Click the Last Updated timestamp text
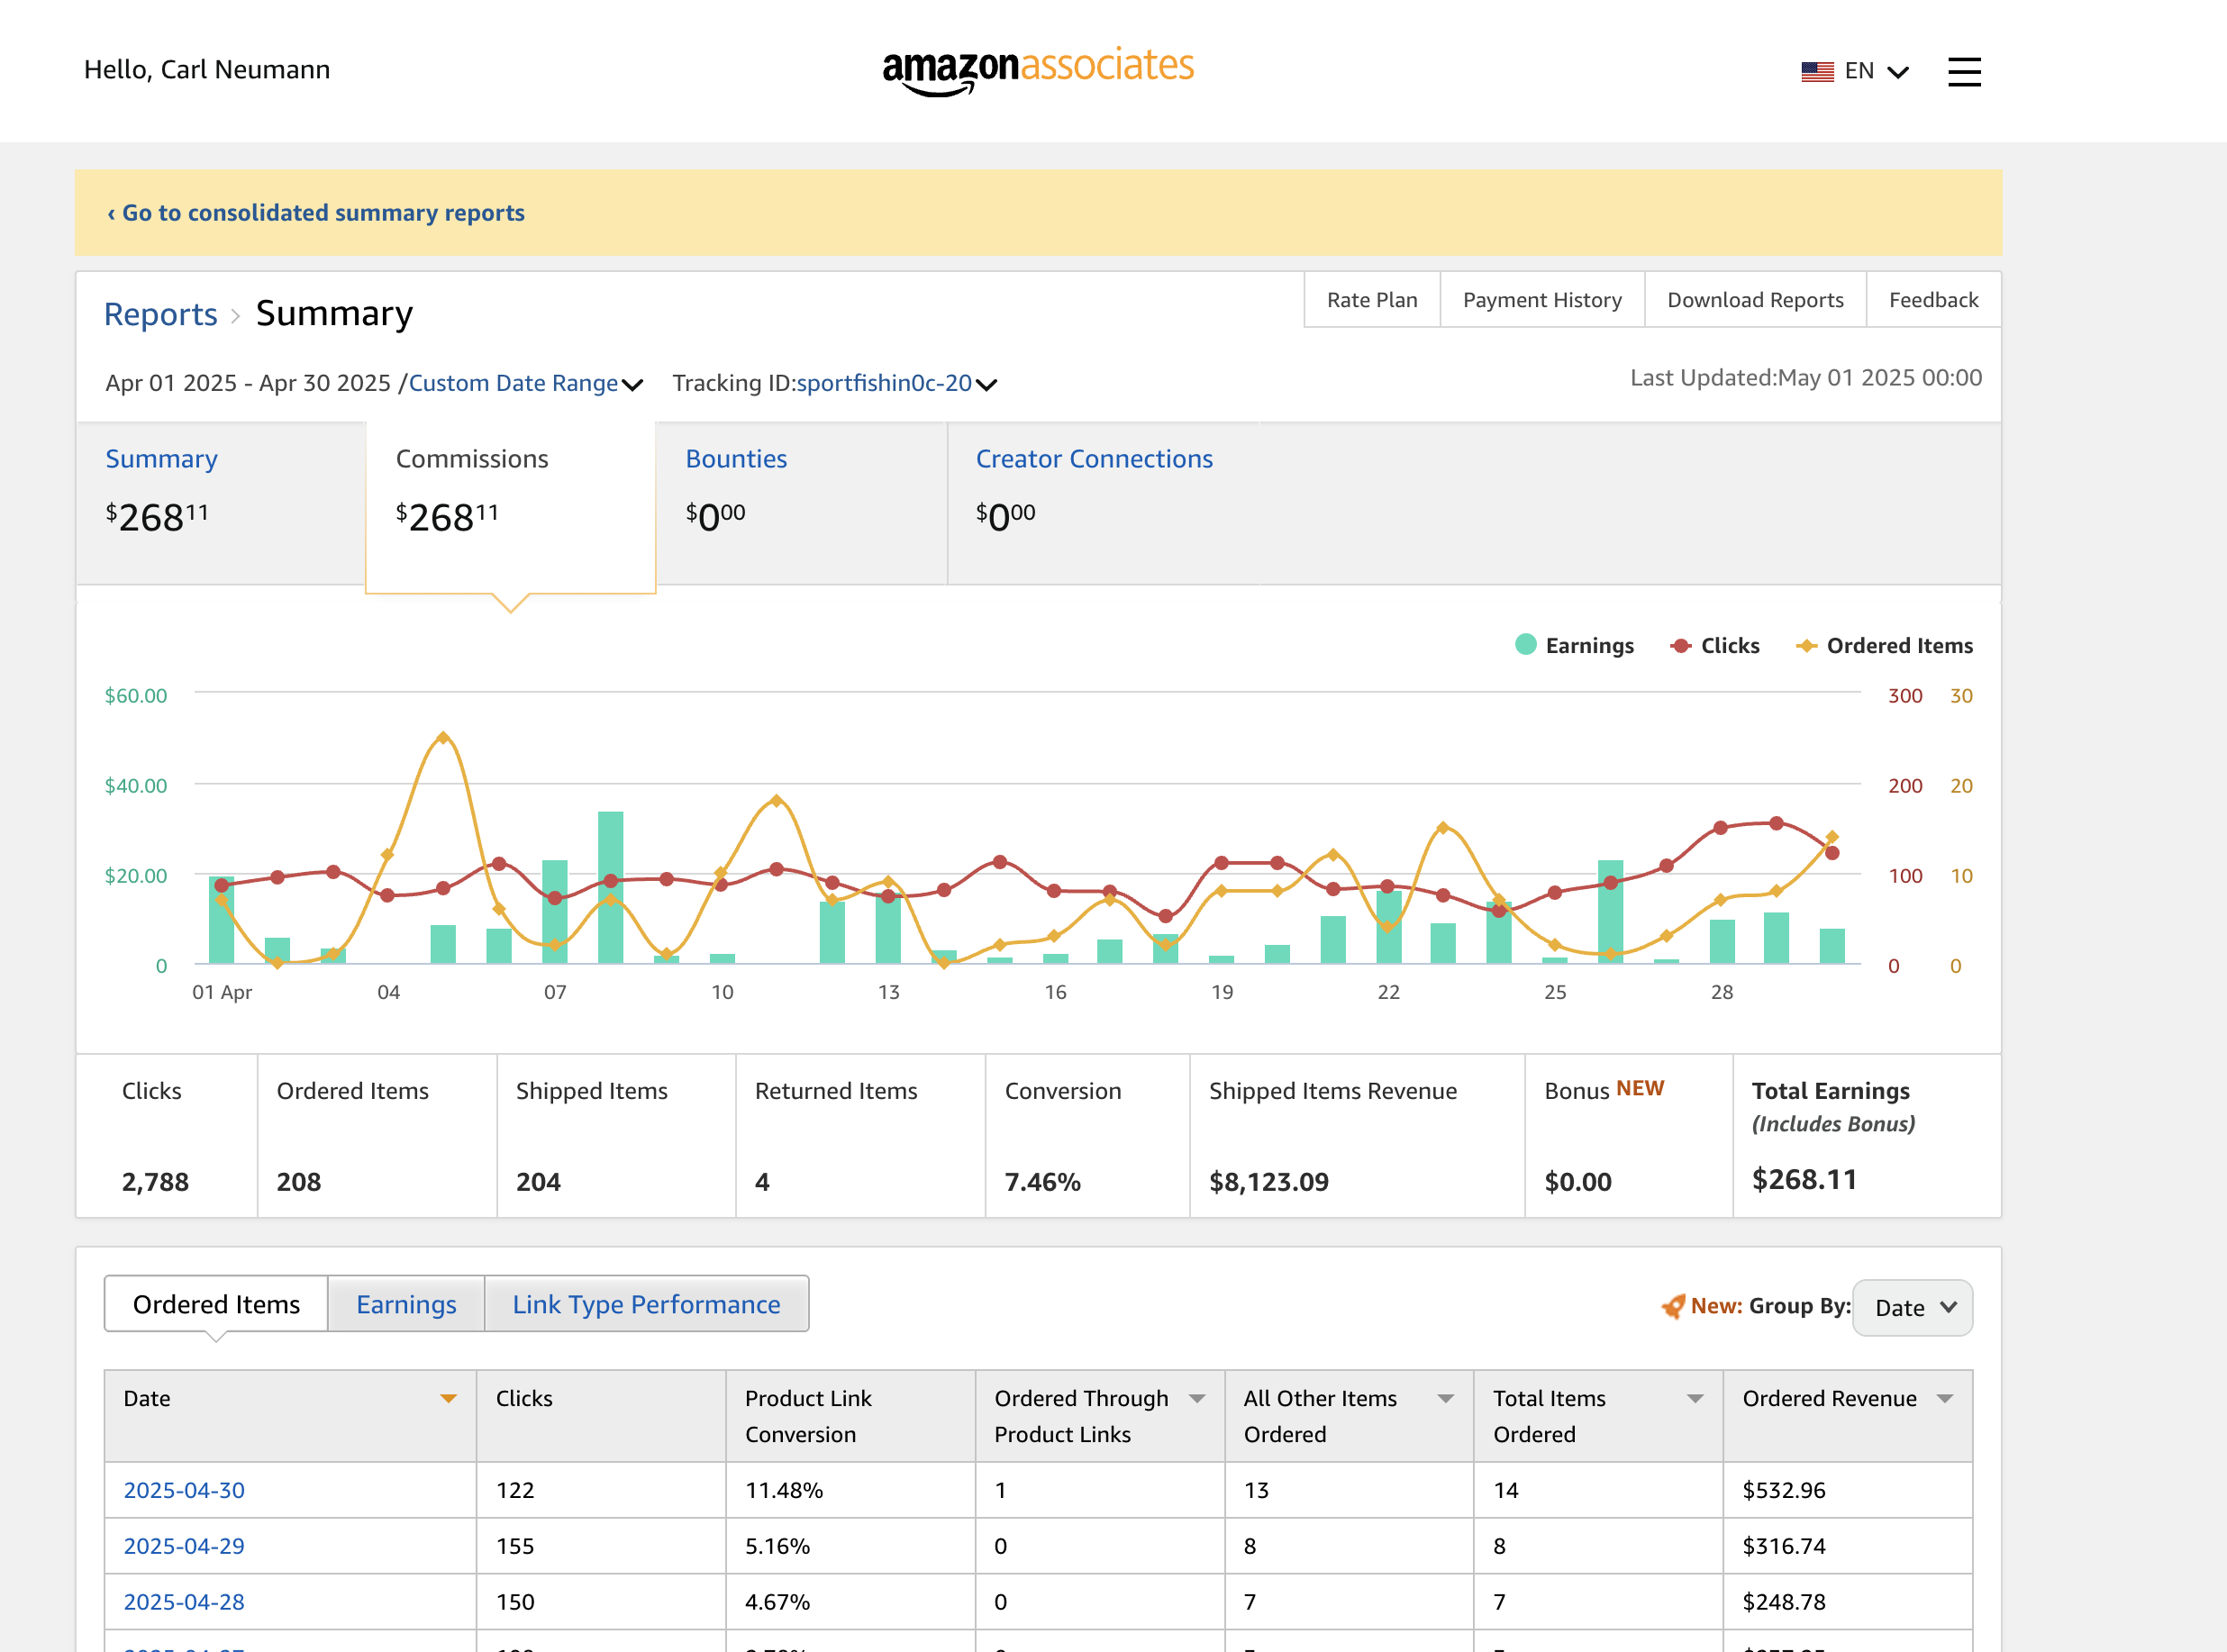The image size is (2227, 1652). pyautogui.click(x=1806, y=378)
